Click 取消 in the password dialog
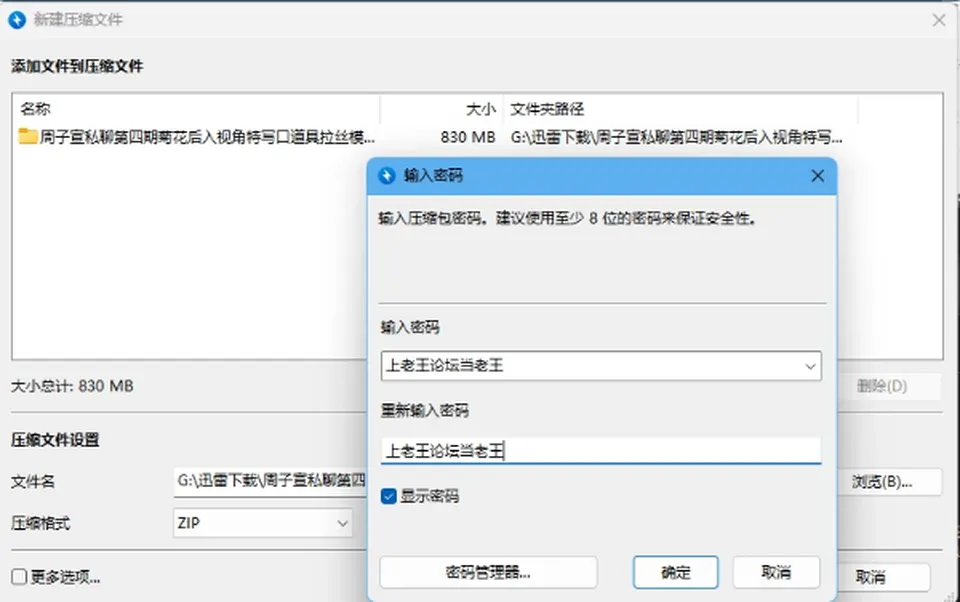The height and width of the screenshot is (602, 960). click(776, 573)
